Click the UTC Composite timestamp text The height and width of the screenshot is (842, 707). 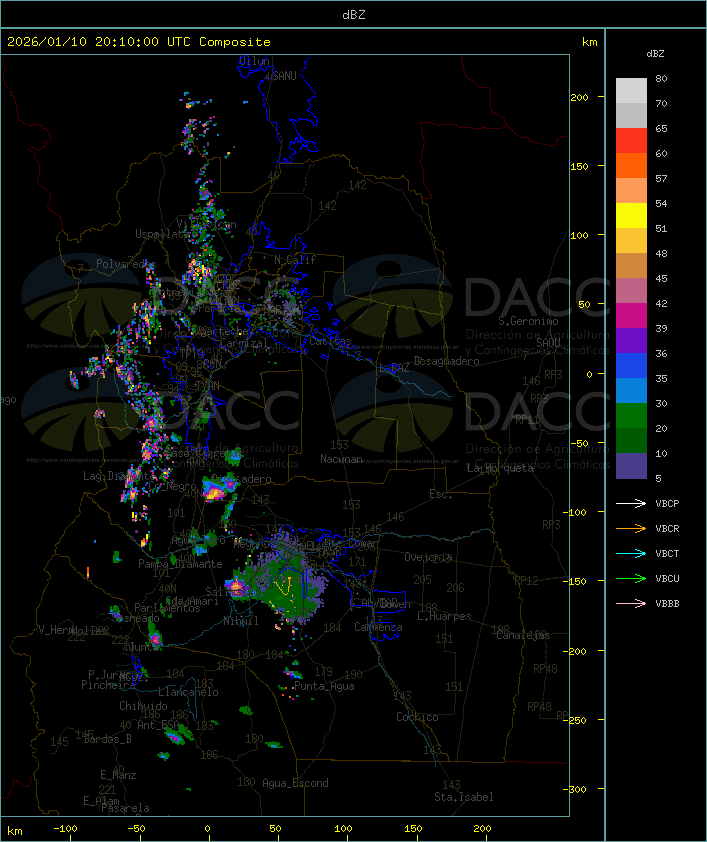click(x=139, y=42)
